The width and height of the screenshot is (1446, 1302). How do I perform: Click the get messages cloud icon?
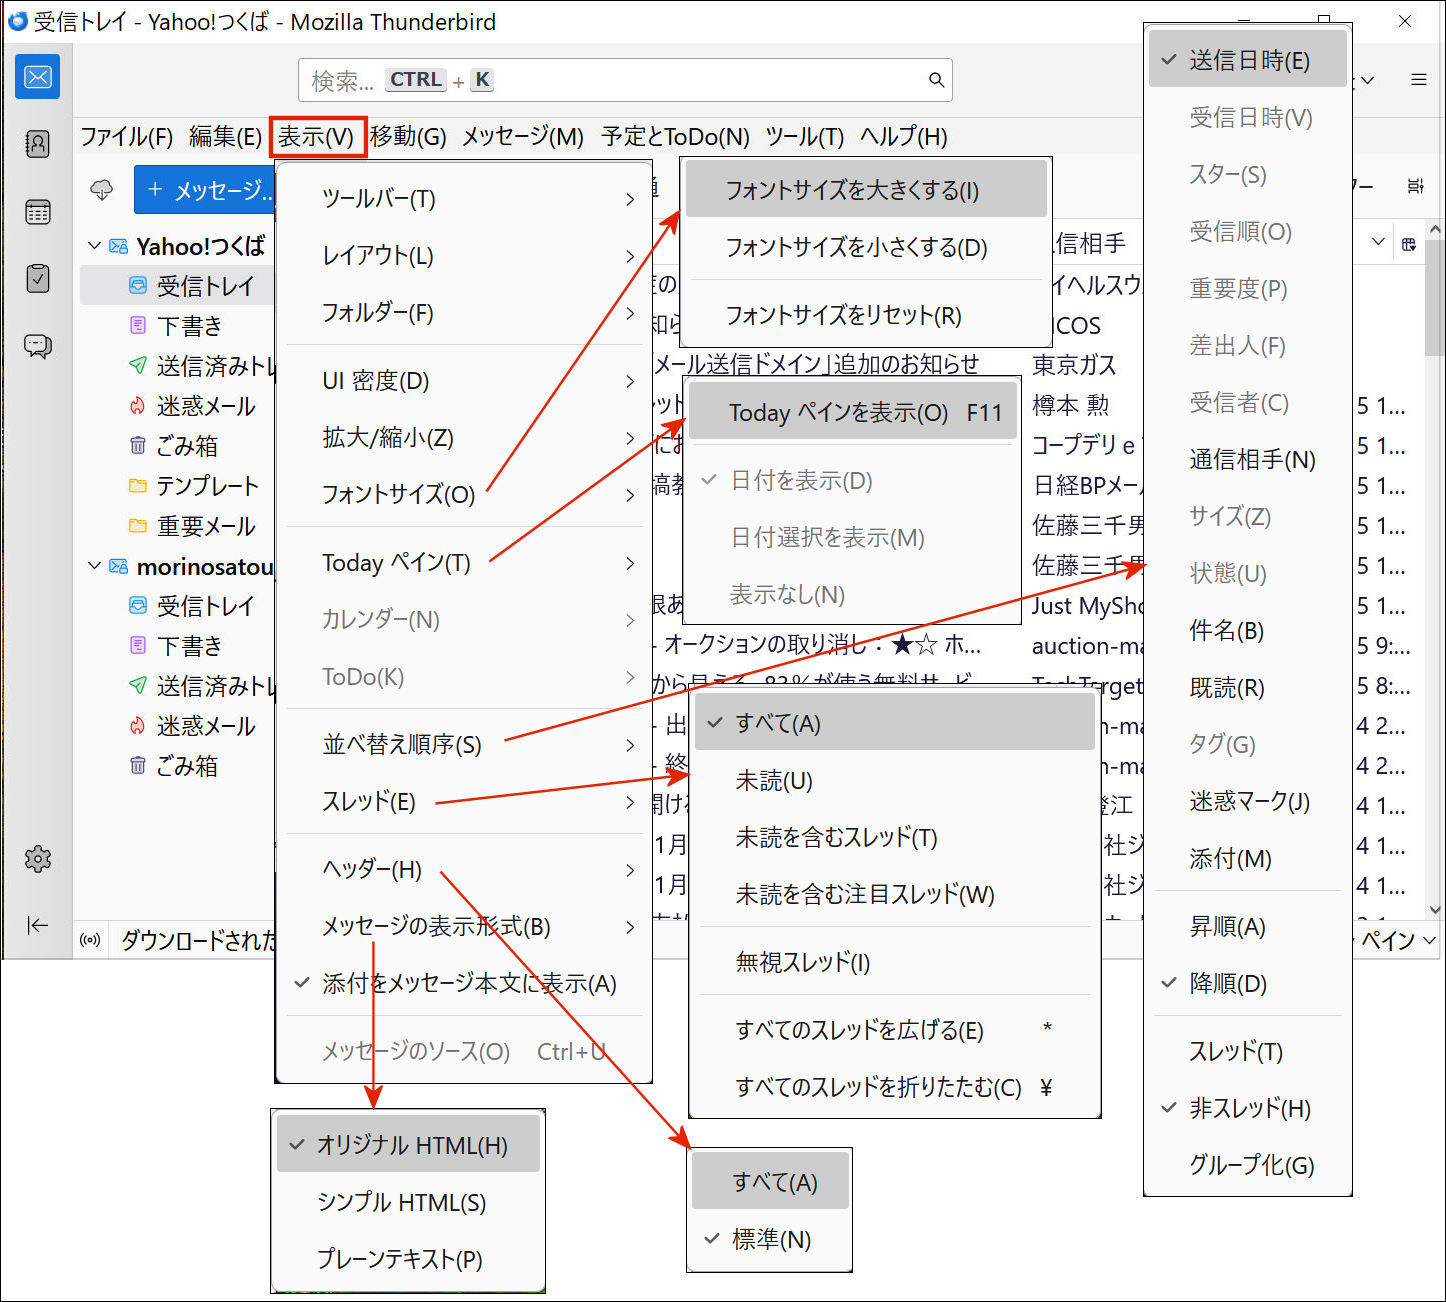pos(102,189)
